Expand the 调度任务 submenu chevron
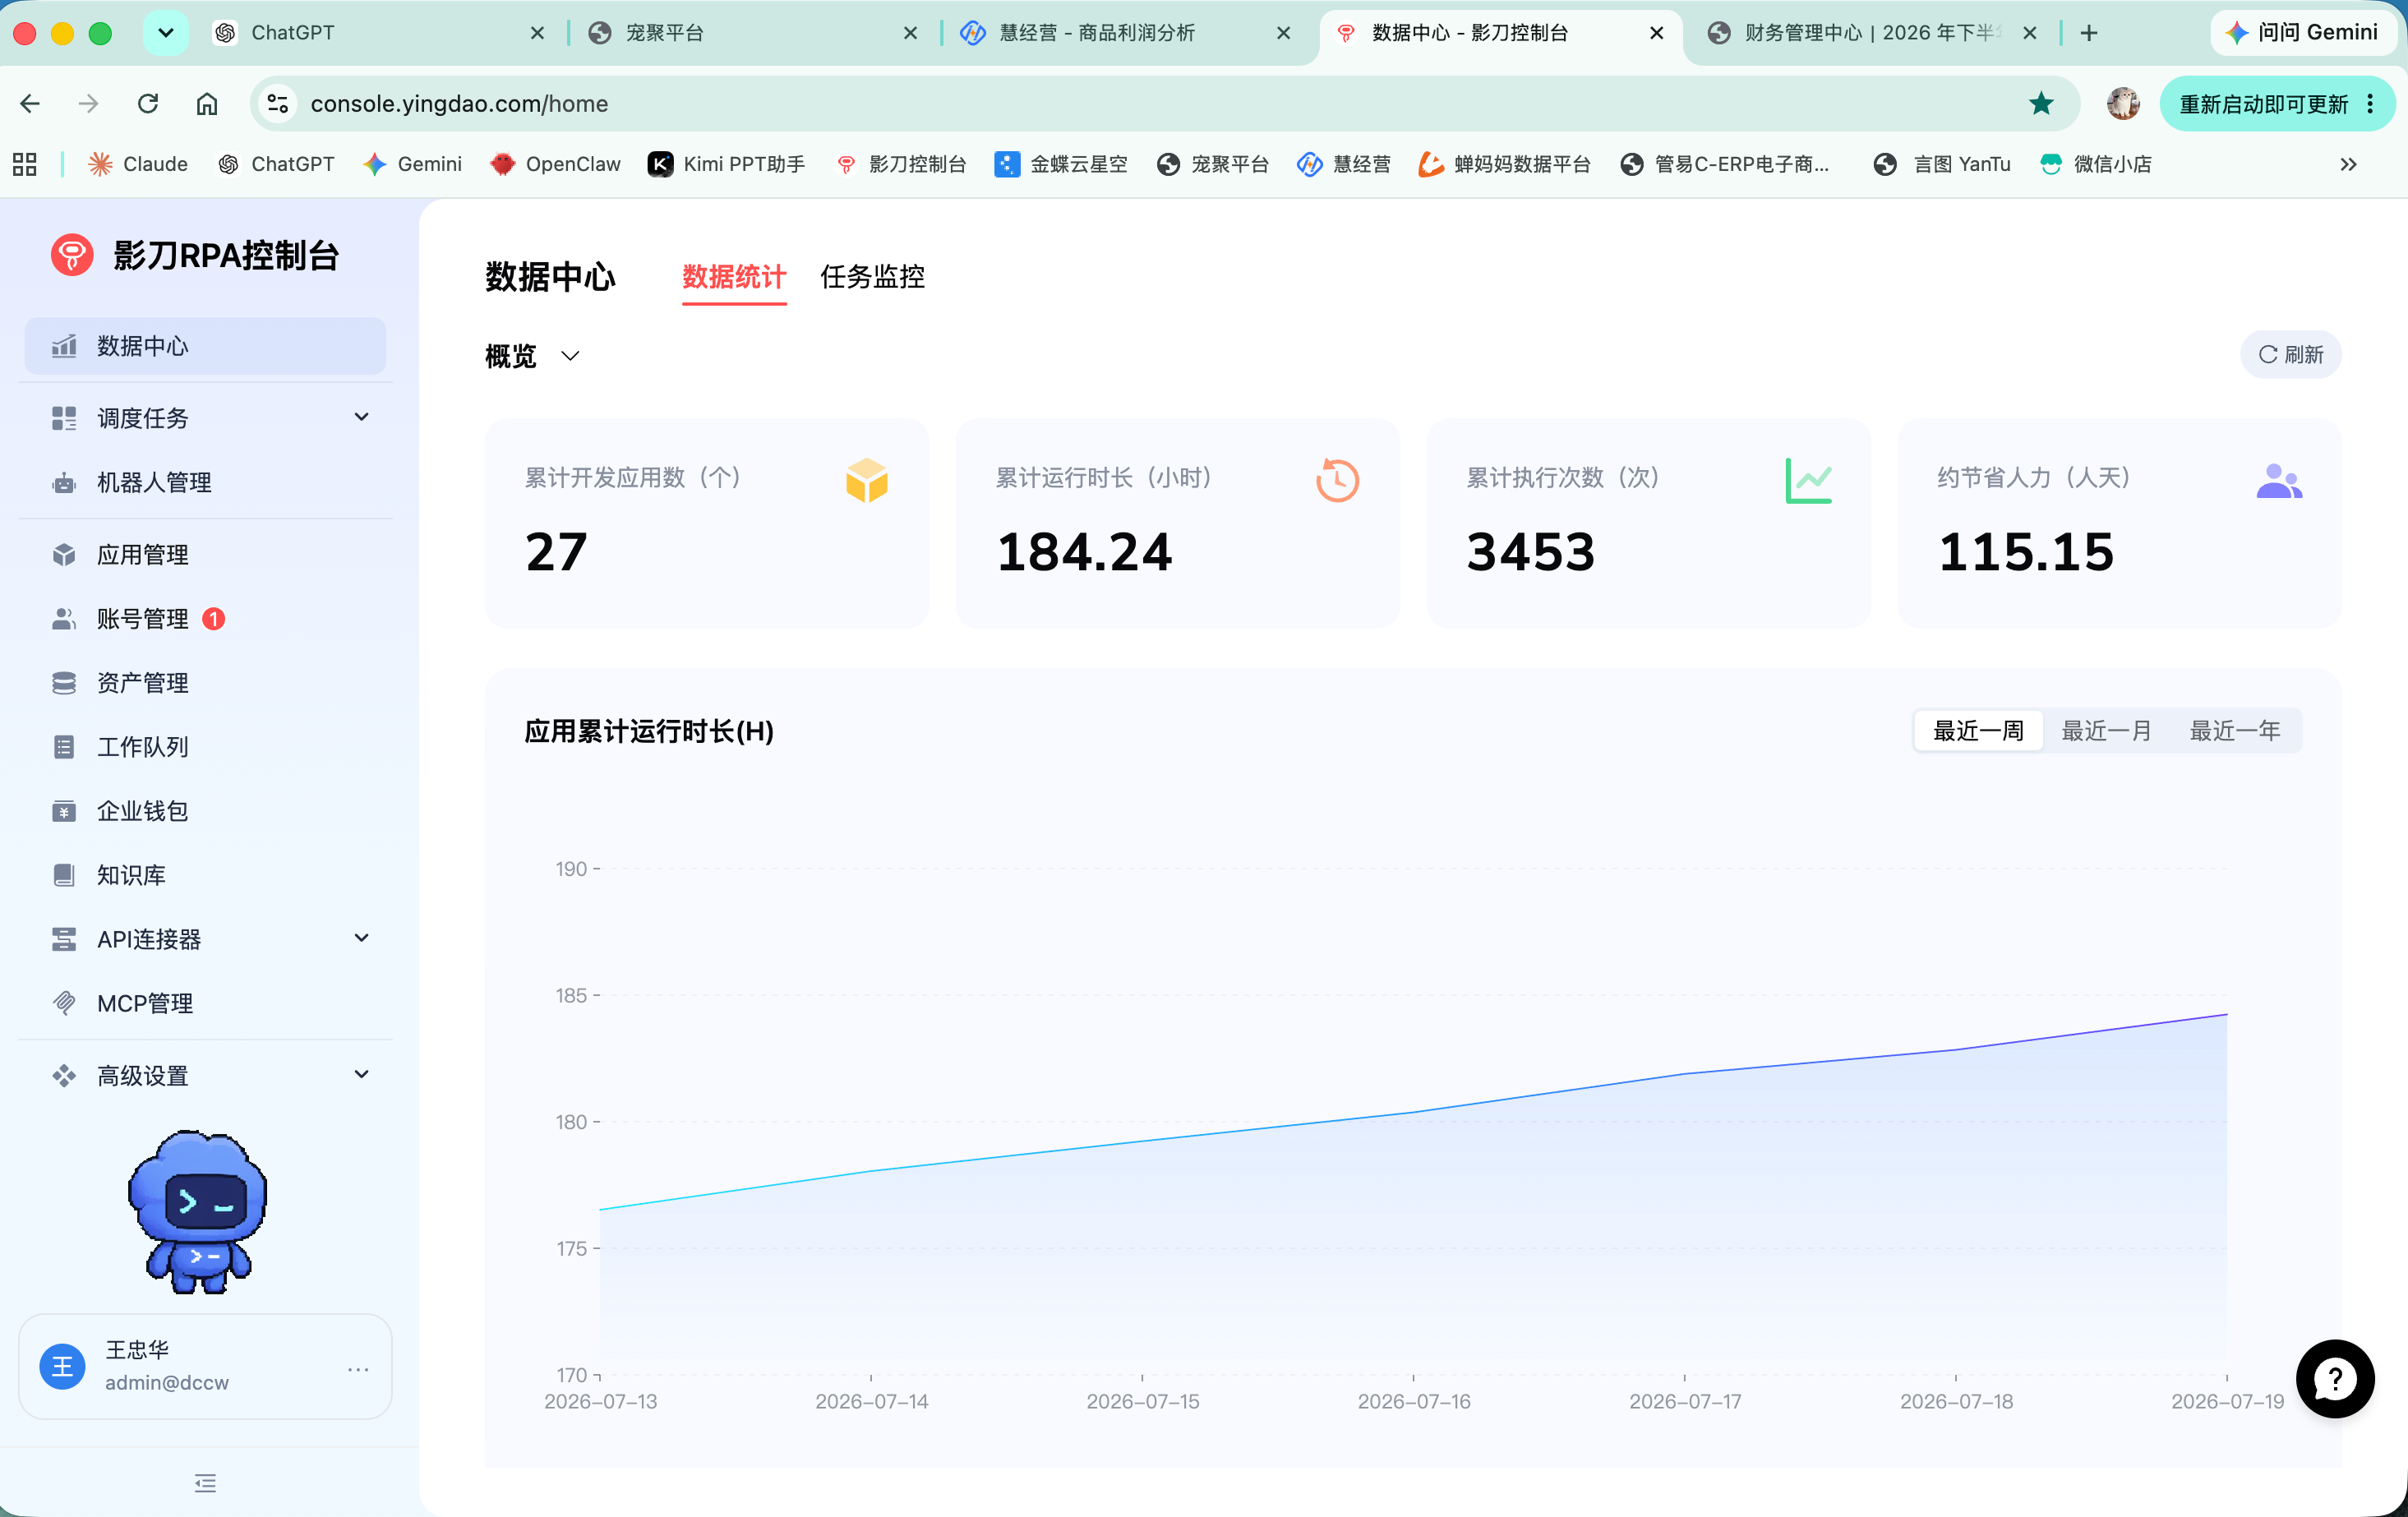This screenshot has height=1517, width=2408. coord(362,417)
